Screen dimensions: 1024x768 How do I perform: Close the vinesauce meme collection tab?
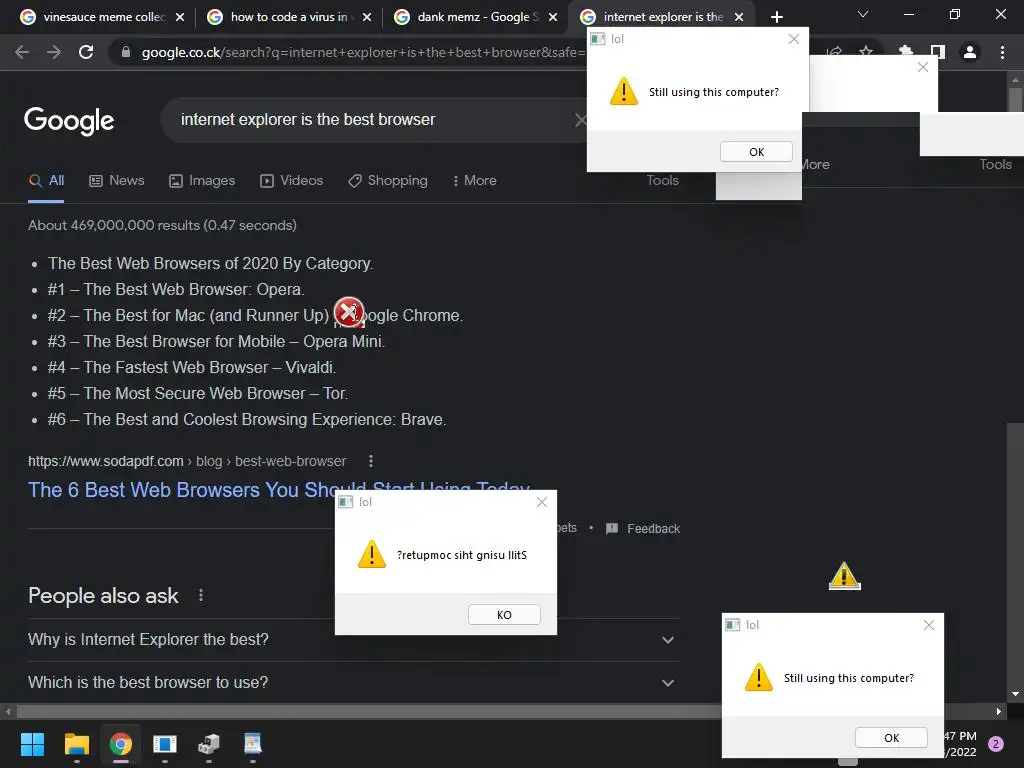point(180,17)
